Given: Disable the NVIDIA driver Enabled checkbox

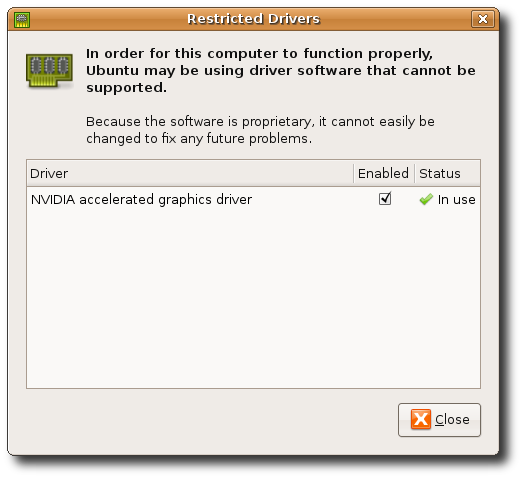Looking at the screenshot, I should [385, 199].
